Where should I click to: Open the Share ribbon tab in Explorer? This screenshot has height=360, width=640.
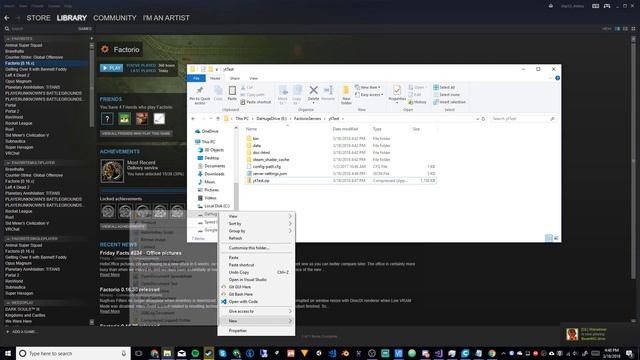click(235, 78)
